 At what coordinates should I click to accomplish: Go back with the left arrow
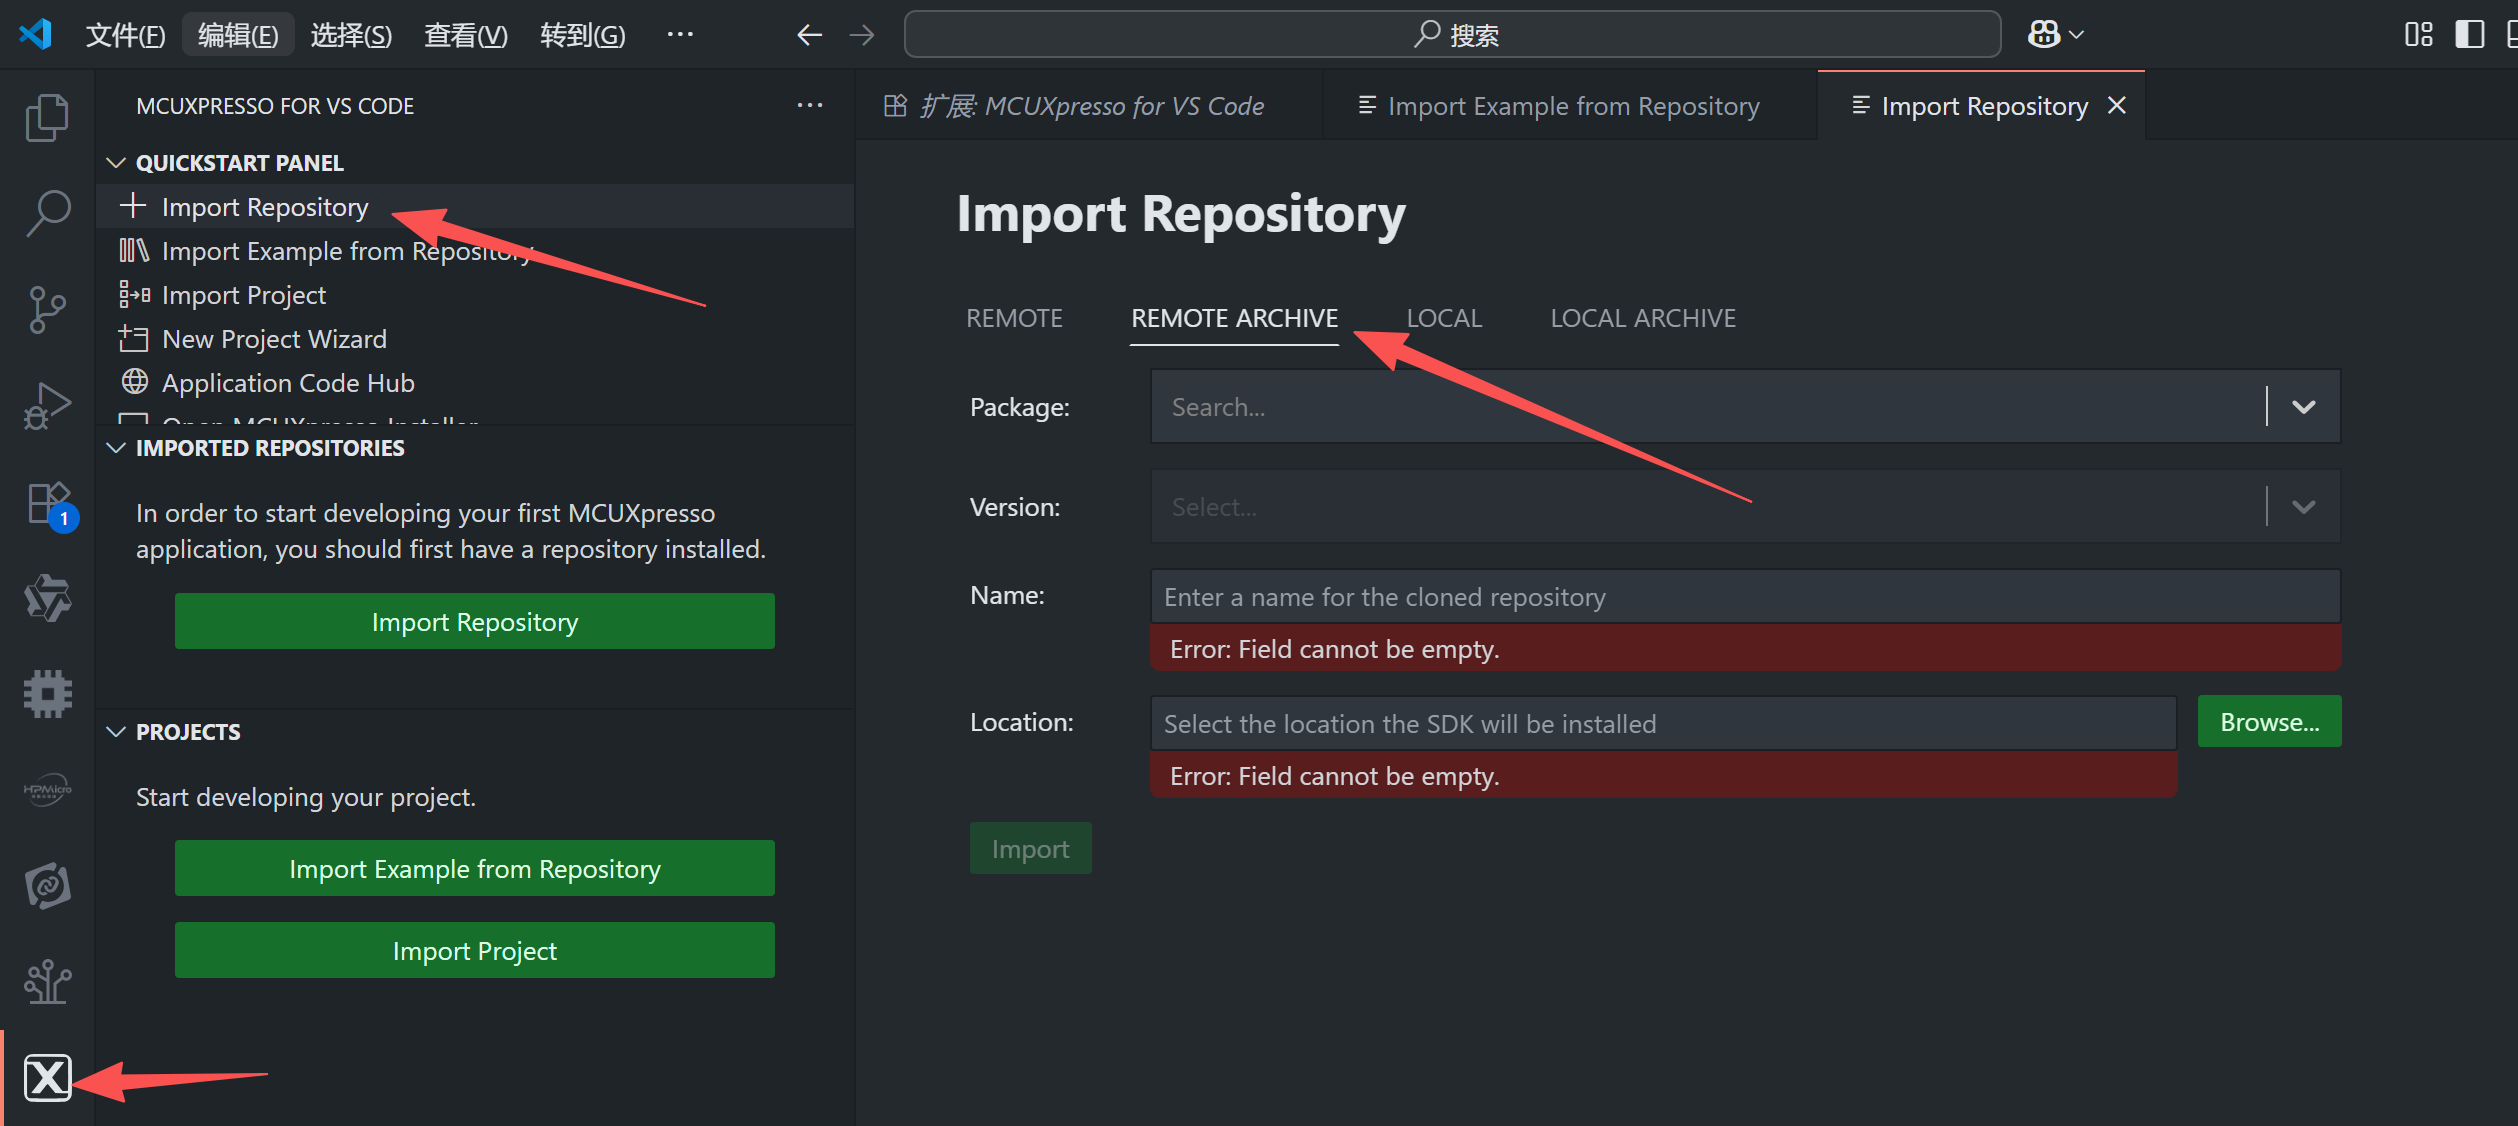[x=809, y=35]
